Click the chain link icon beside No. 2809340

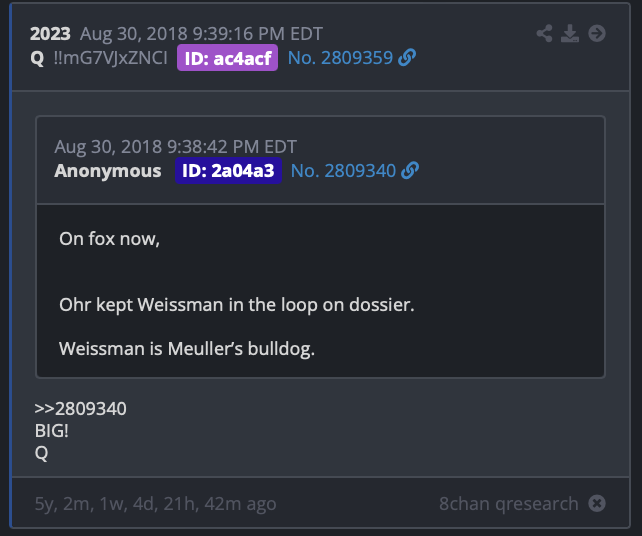click(410, 170)
